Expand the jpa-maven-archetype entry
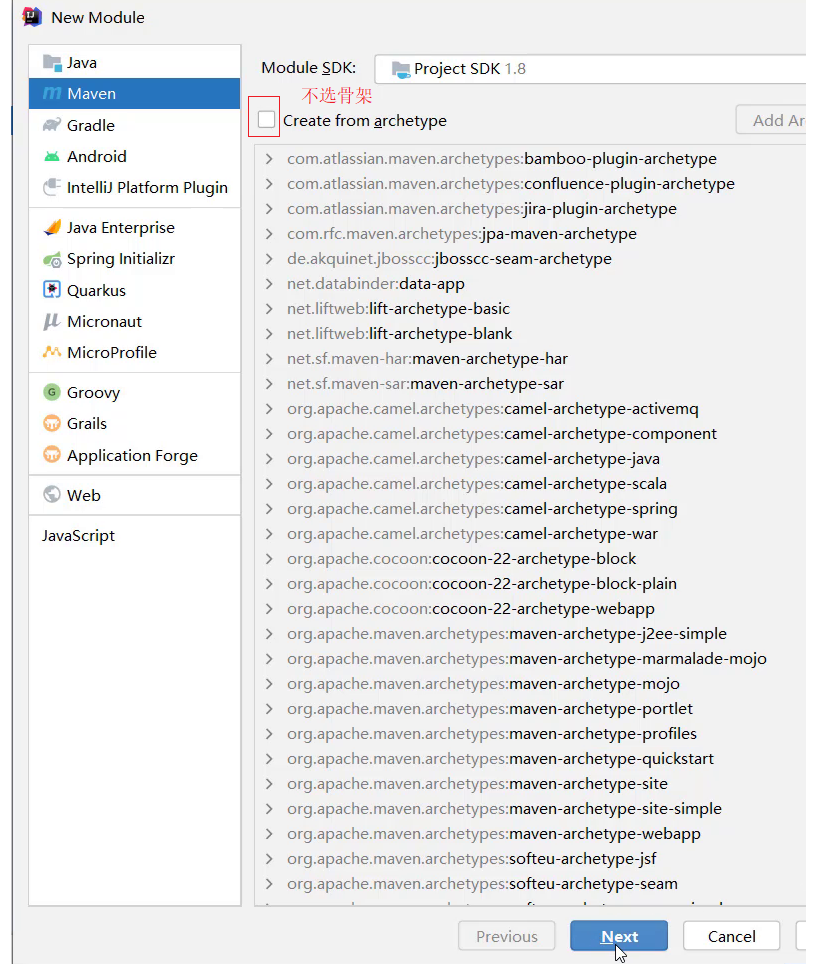This screenshot has width=826, height=974. click(269, 234)
